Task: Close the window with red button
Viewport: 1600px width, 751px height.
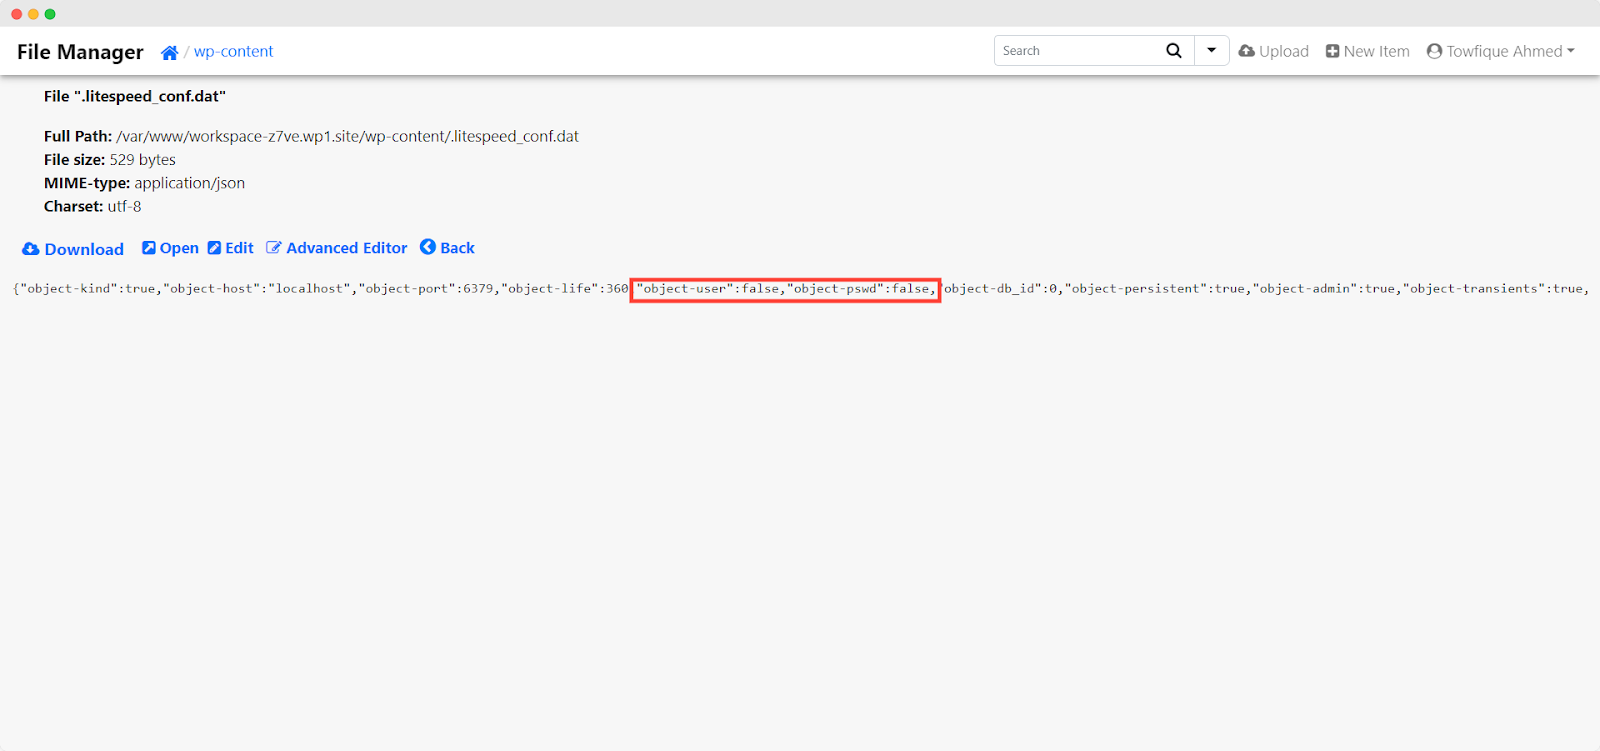Action: pos(16,14)
